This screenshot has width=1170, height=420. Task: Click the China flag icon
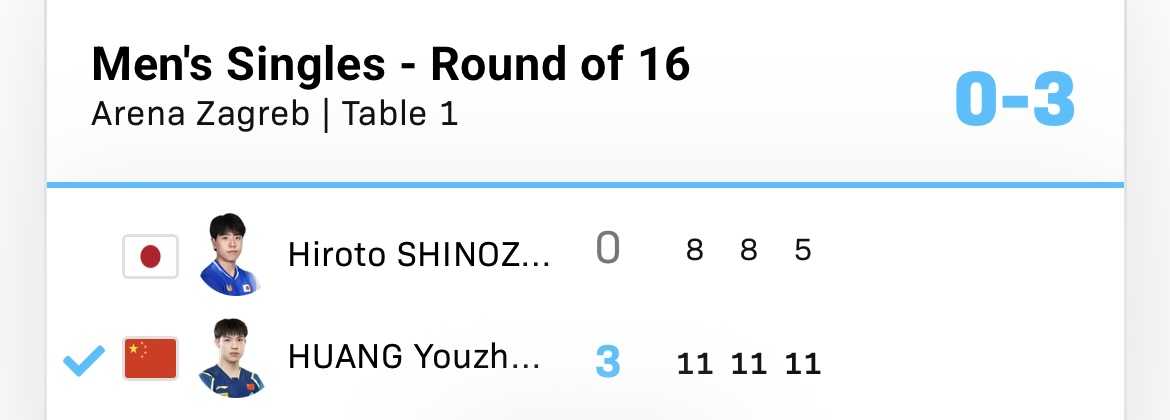[150, 359]
